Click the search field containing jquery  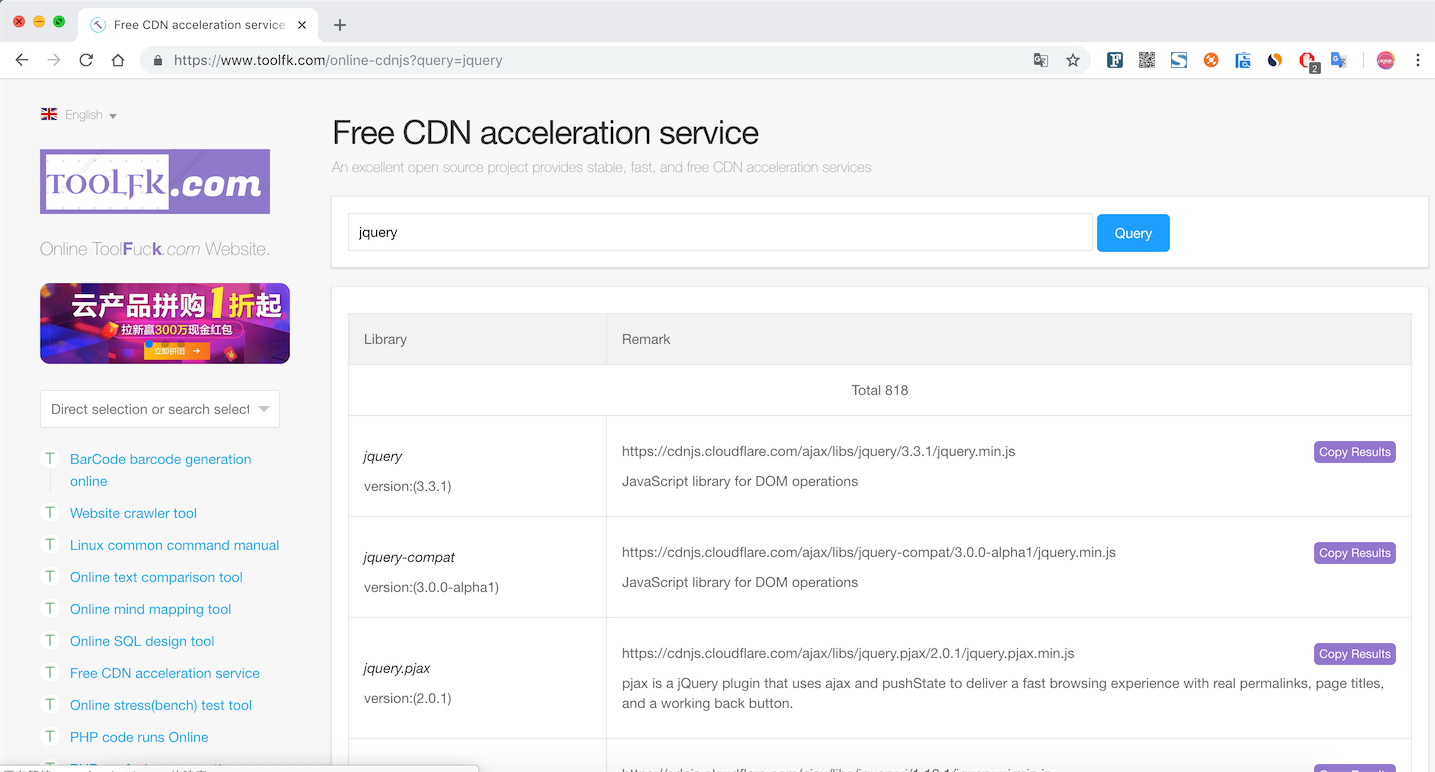(720, 233)
